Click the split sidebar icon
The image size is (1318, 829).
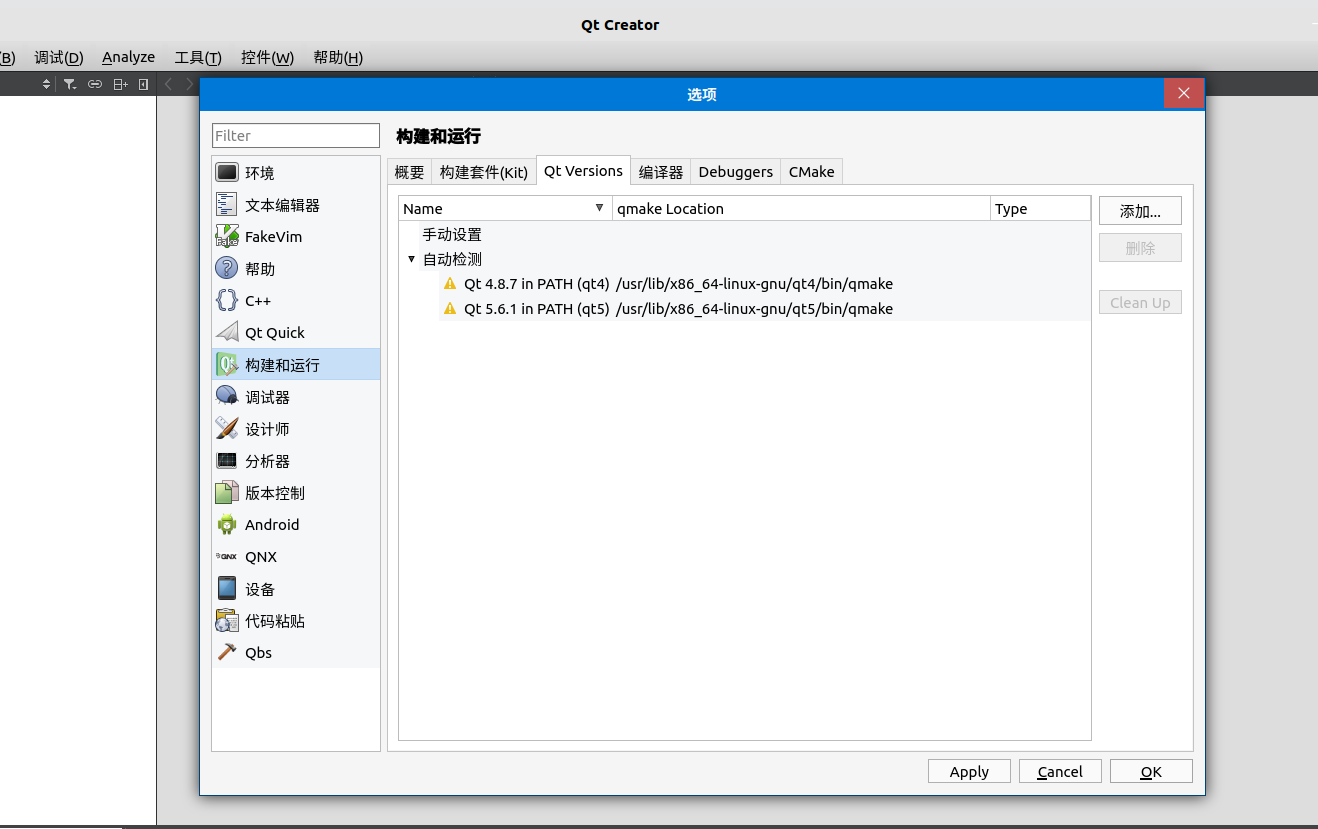pyautogui.click(x=120, y=85)
